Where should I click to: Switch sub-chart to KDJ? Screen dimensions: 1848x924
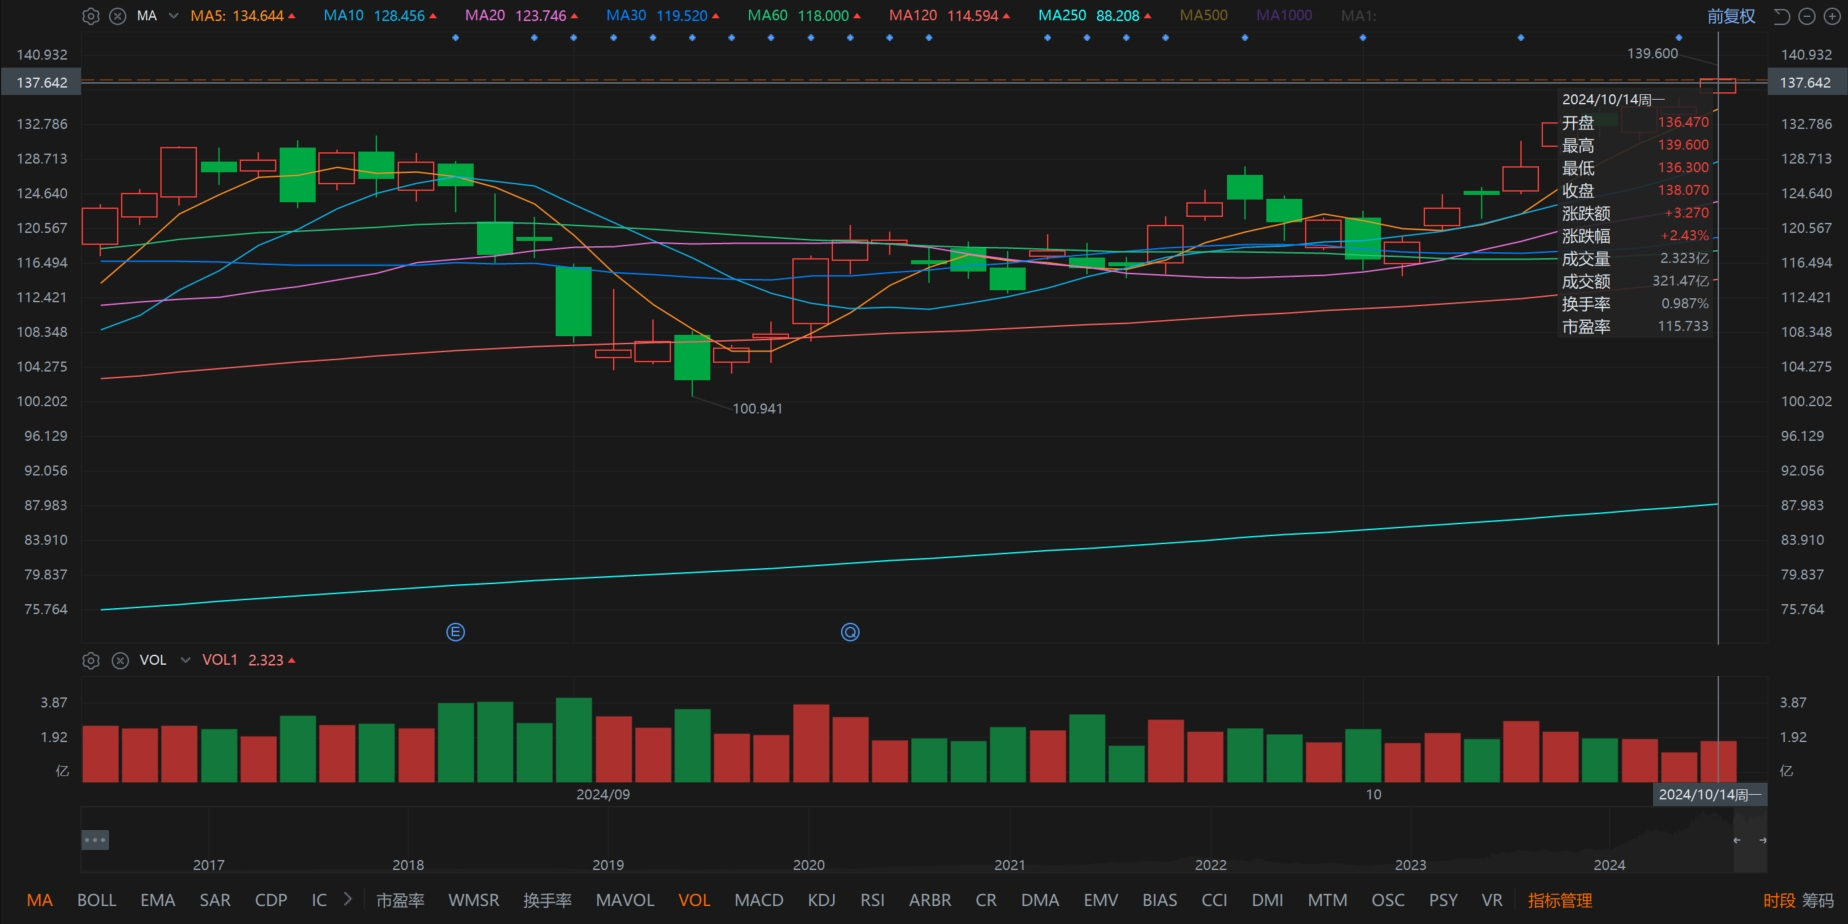822,900
